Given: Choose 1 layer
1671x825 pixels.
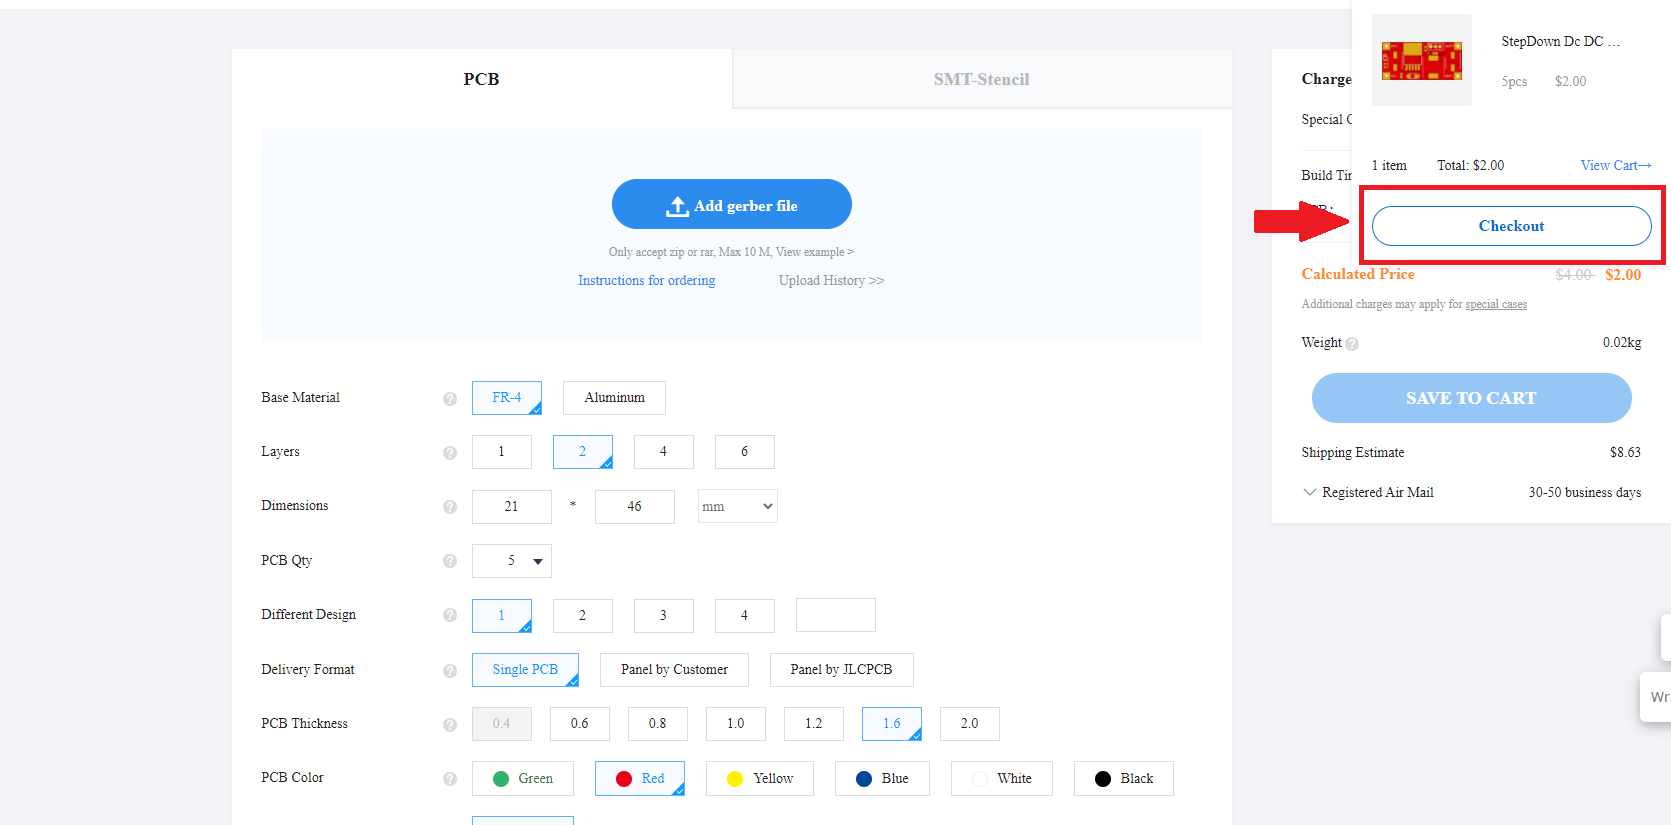Looking at the screenshot, I should point(502,452).
